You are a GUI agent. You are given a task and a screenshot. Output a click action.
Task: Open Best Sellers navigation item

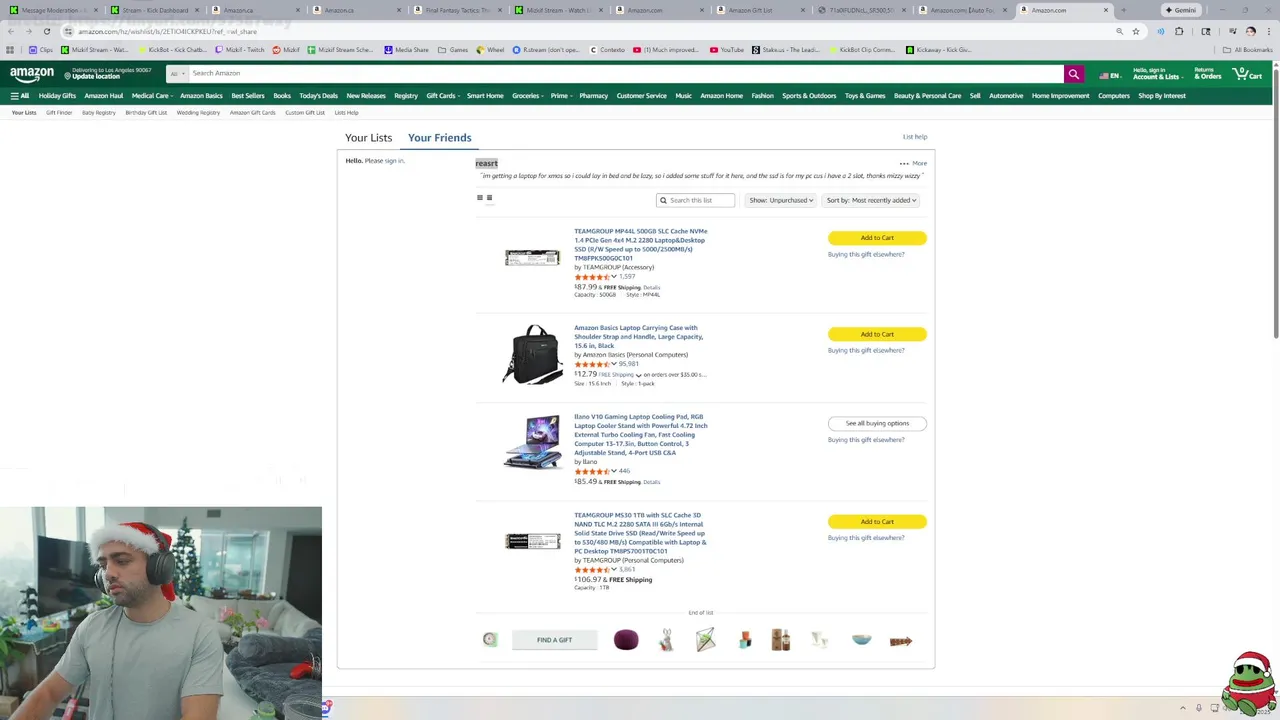pyautogui.click(x=248, y=96)
